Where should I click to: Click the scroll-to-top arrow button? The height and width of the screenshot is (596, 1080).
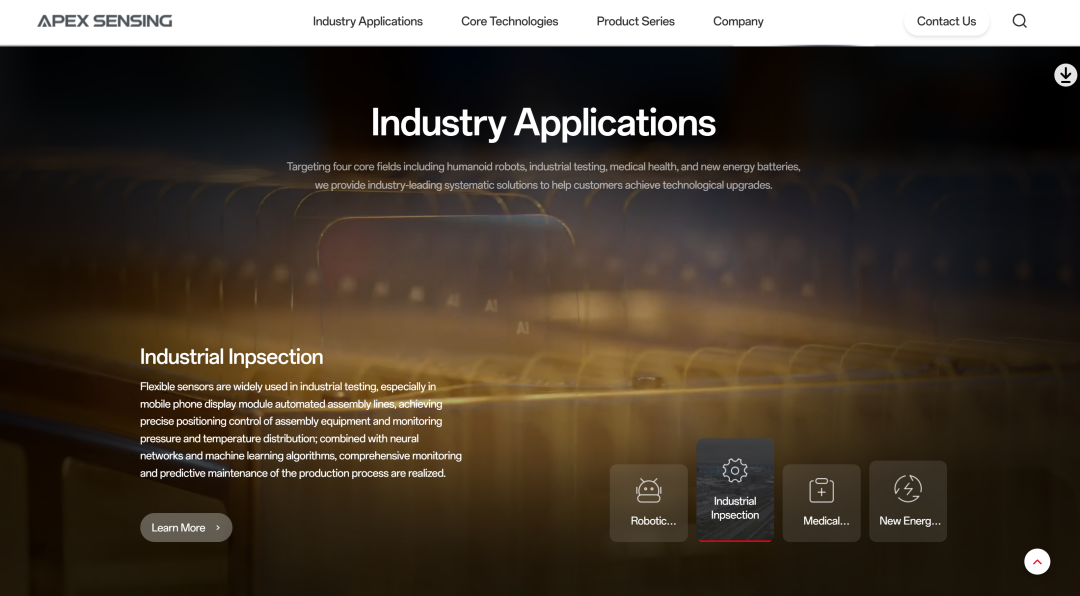coord(1037,562)
